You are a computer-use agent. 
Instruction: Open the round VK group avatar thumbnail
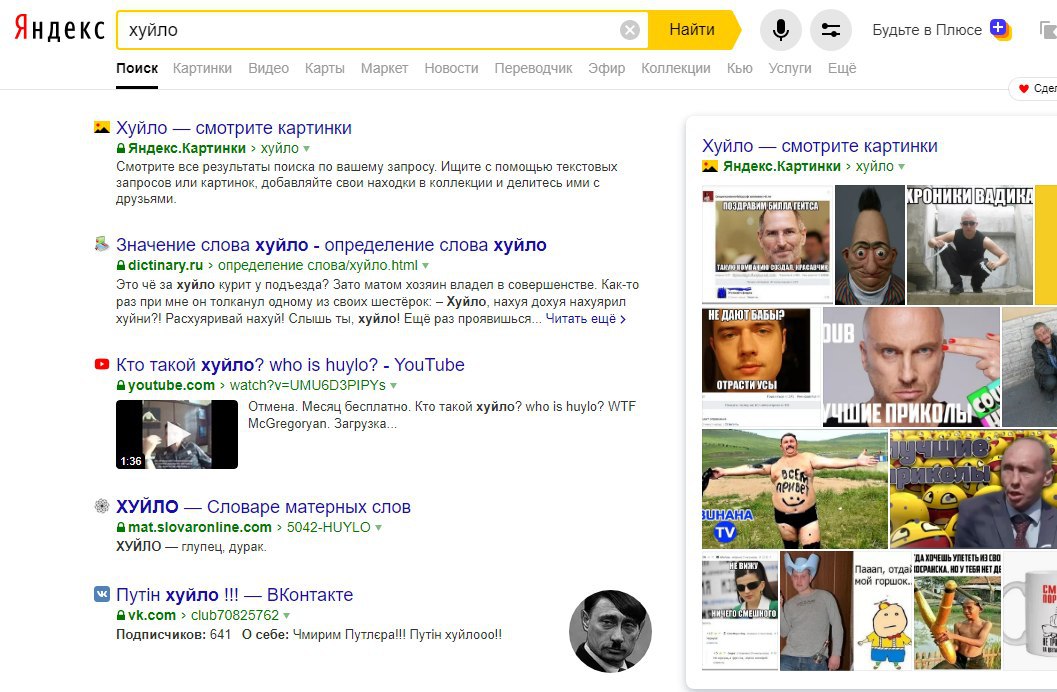610,631
